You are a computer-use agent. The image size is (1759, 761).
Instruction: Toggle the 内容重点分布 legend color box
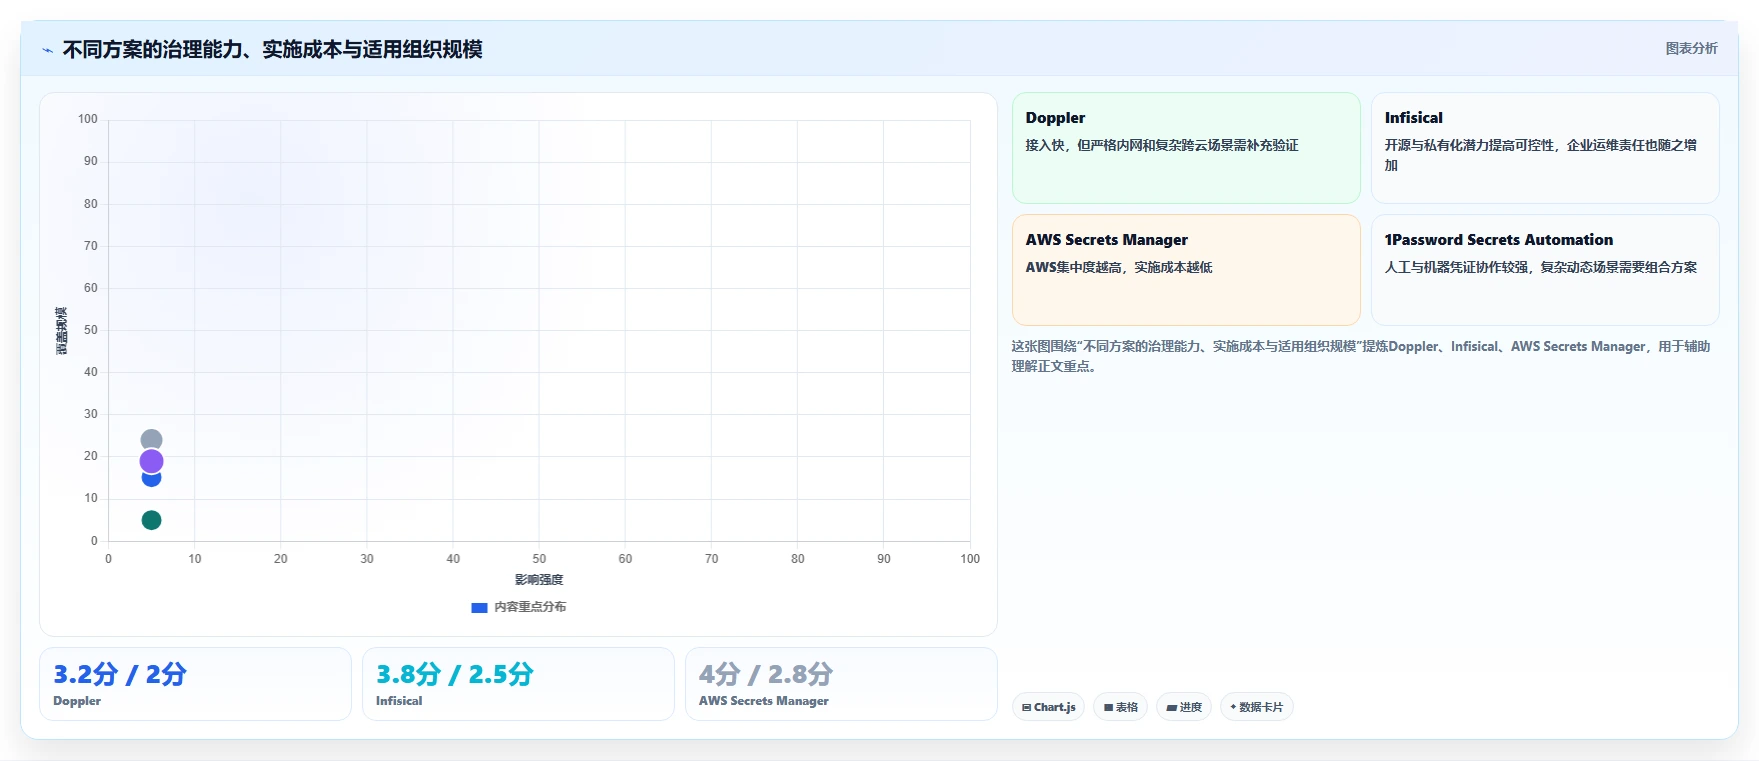point(479,607)
